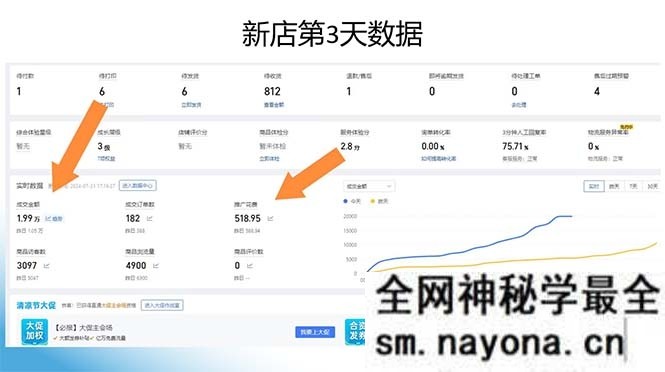
Task: Select the 实时 chart range tab
Action: coord(594,186)
